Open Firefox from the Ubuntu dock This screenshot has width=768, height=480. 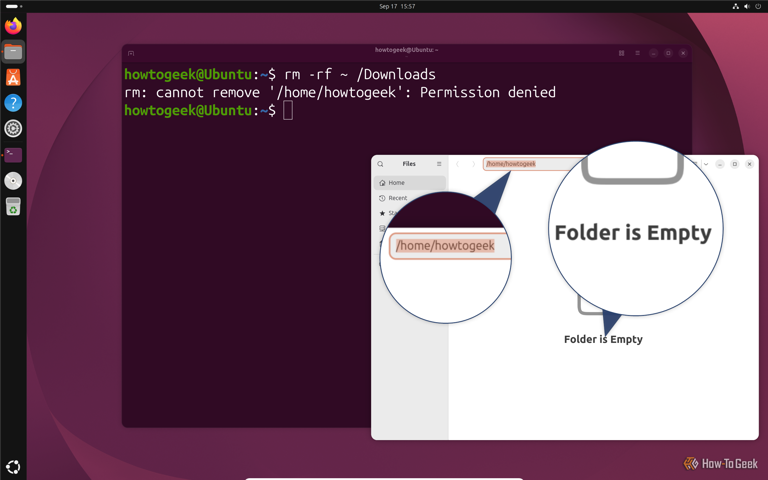click(x=13, y=25)
